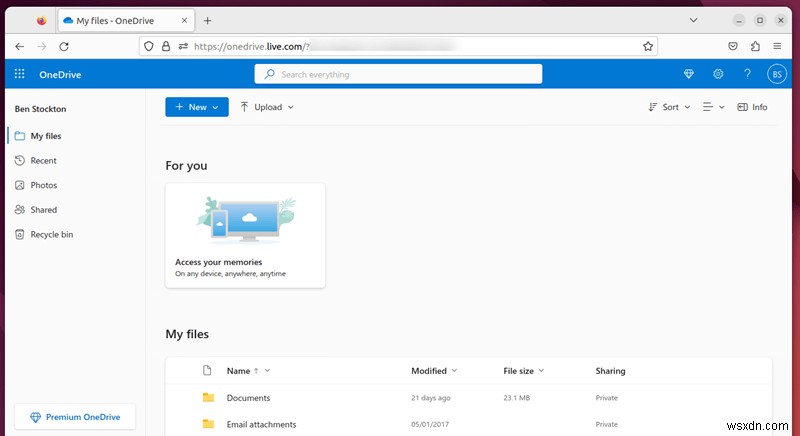This screenshot has width=800, height=436.
Task: Open Firefox Pocket save icon
Action: 733,46
